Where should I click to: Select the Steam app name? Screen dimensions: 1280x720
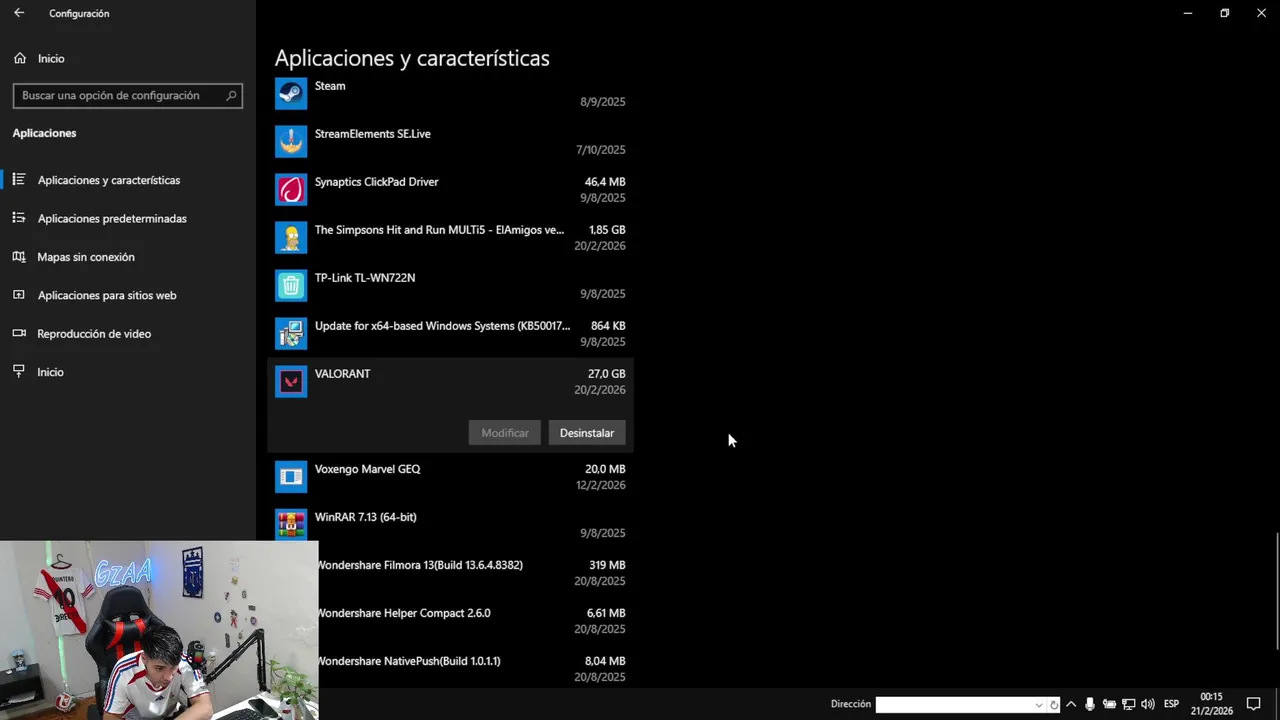330,86
